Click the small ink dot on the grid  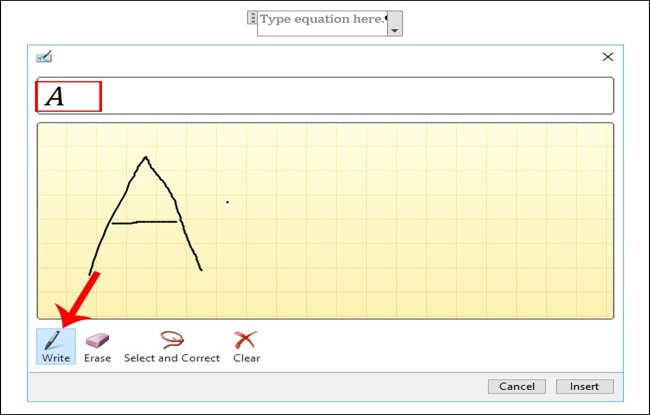[227, 203]
